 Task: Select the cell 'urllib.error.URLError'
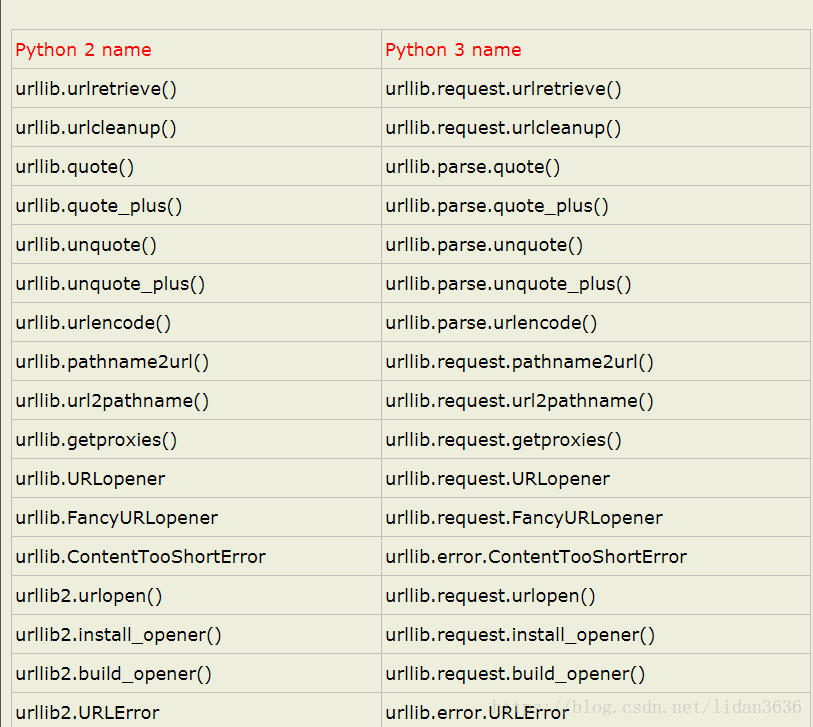[596, 711]
